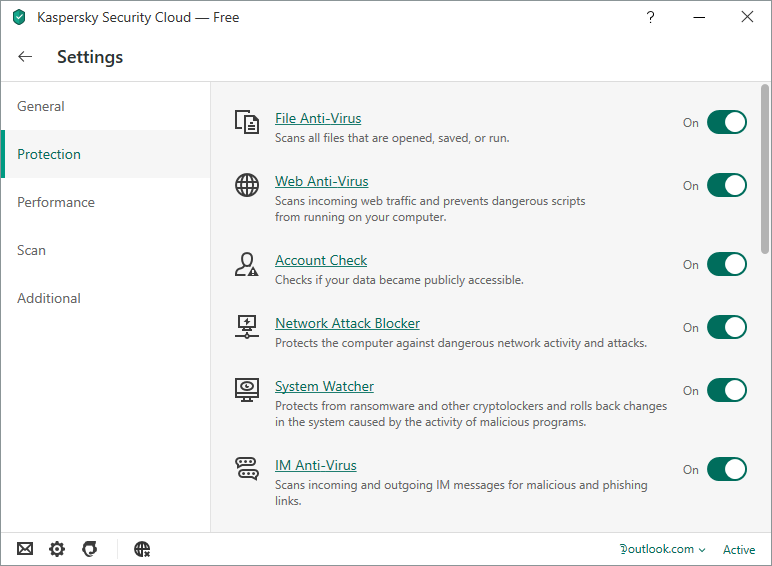This screenshot has width=772, height=566.
Task: Click the Web Anti-Virus globe icon
Action: coord(247,185)
